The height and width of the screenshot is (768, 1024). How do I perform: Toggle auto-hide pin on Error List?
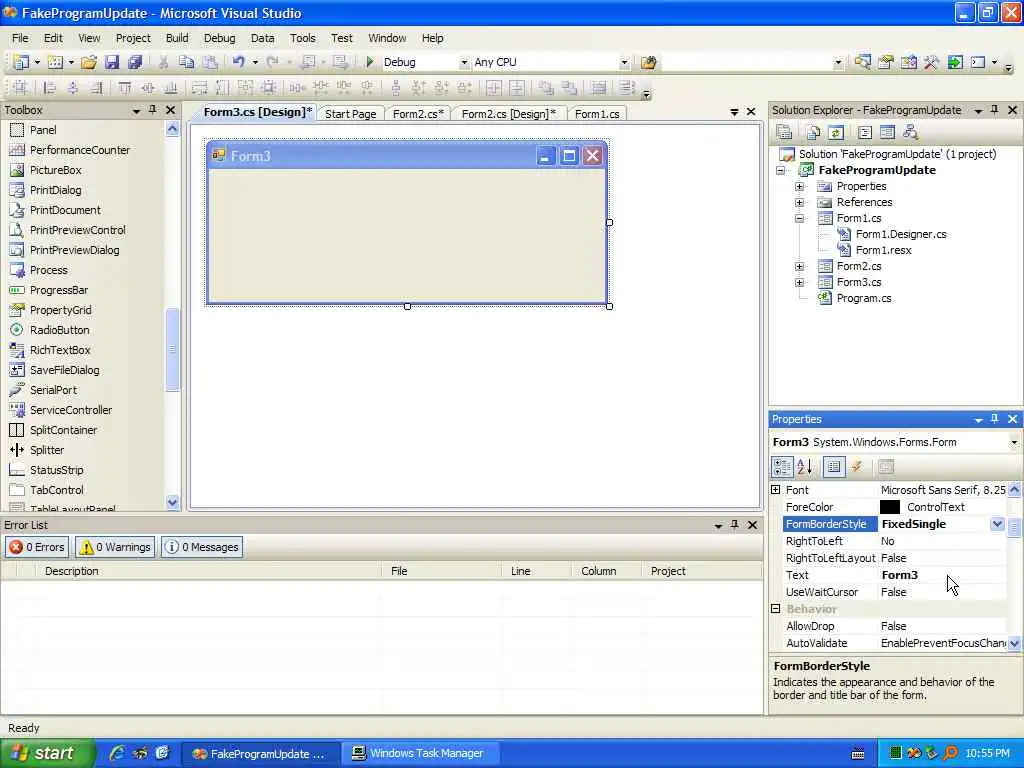coord(735,524)
